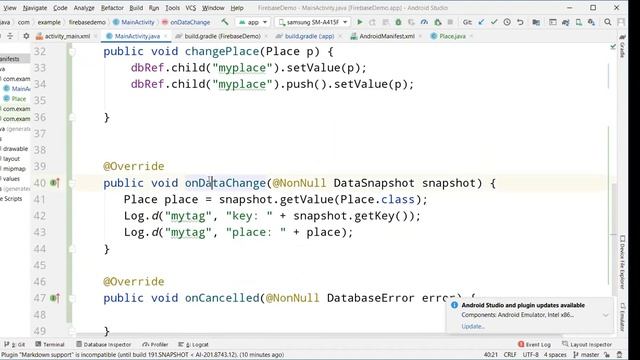Viewport: 640px width, 360px height.
Task: Click the UTF-8 encoding indicator
Action: click(x=531, y=355)
